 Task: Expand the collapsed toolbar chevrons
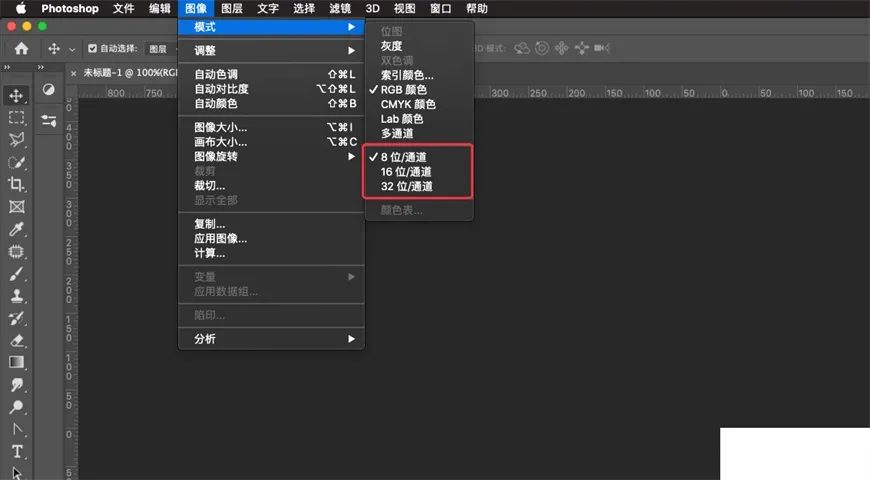pyautogui.click(x=7, y=67)
